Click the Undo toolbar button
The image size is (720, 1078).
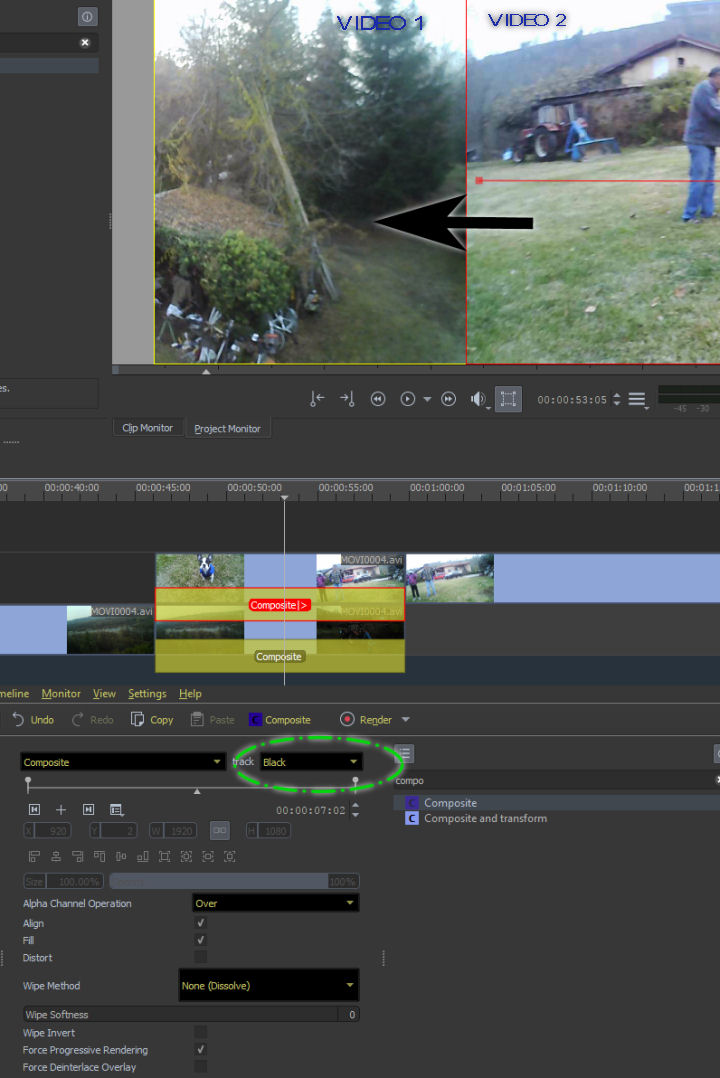pos(34,720)
